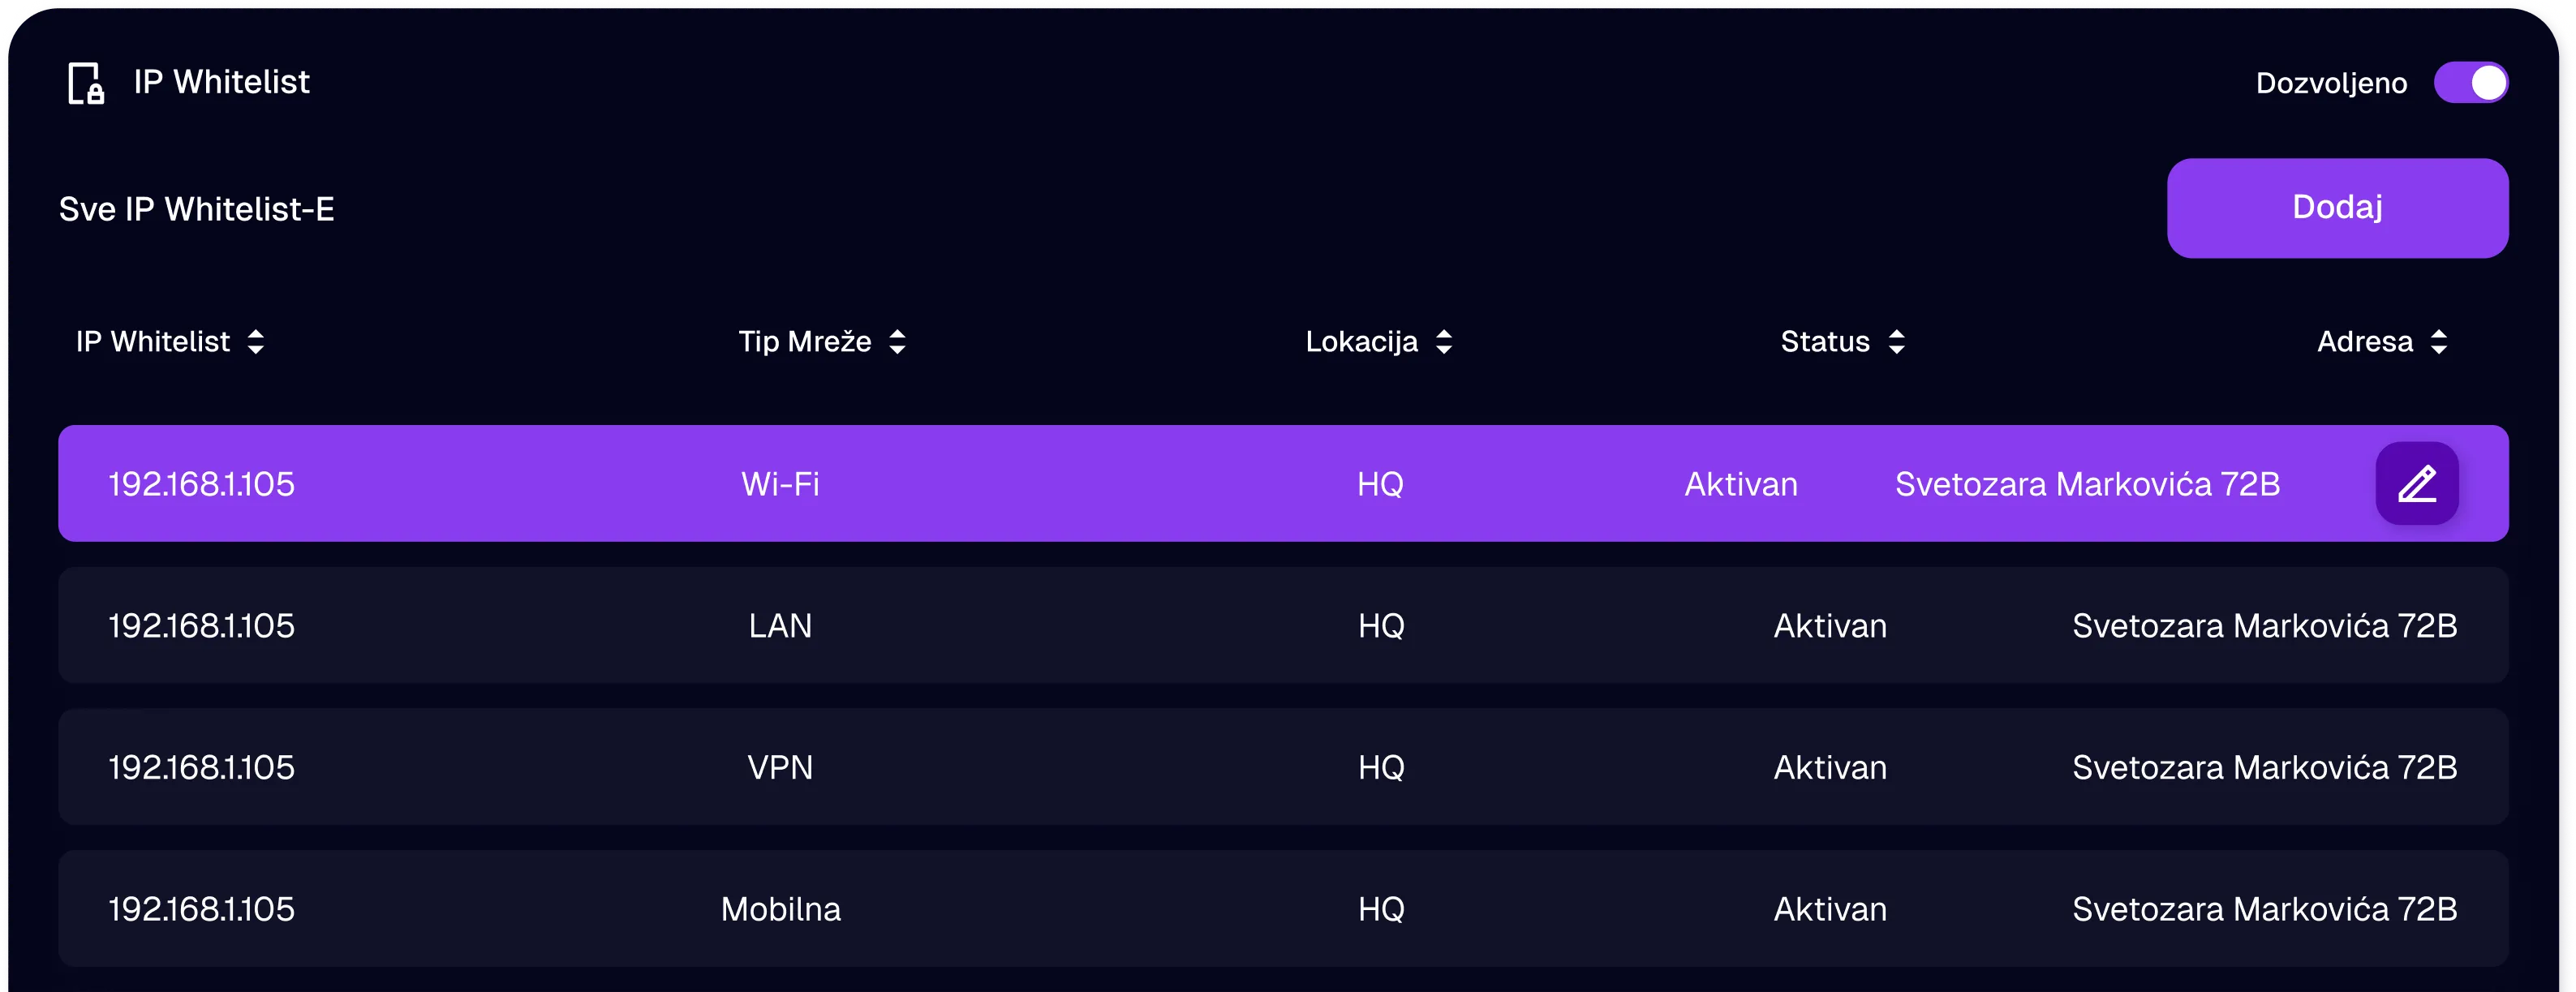This screenshot has width=2576, height=992.
Task: Click the sort arrows beside IP Whitelist
Action: pyautogui.click(x=257, y=341)
